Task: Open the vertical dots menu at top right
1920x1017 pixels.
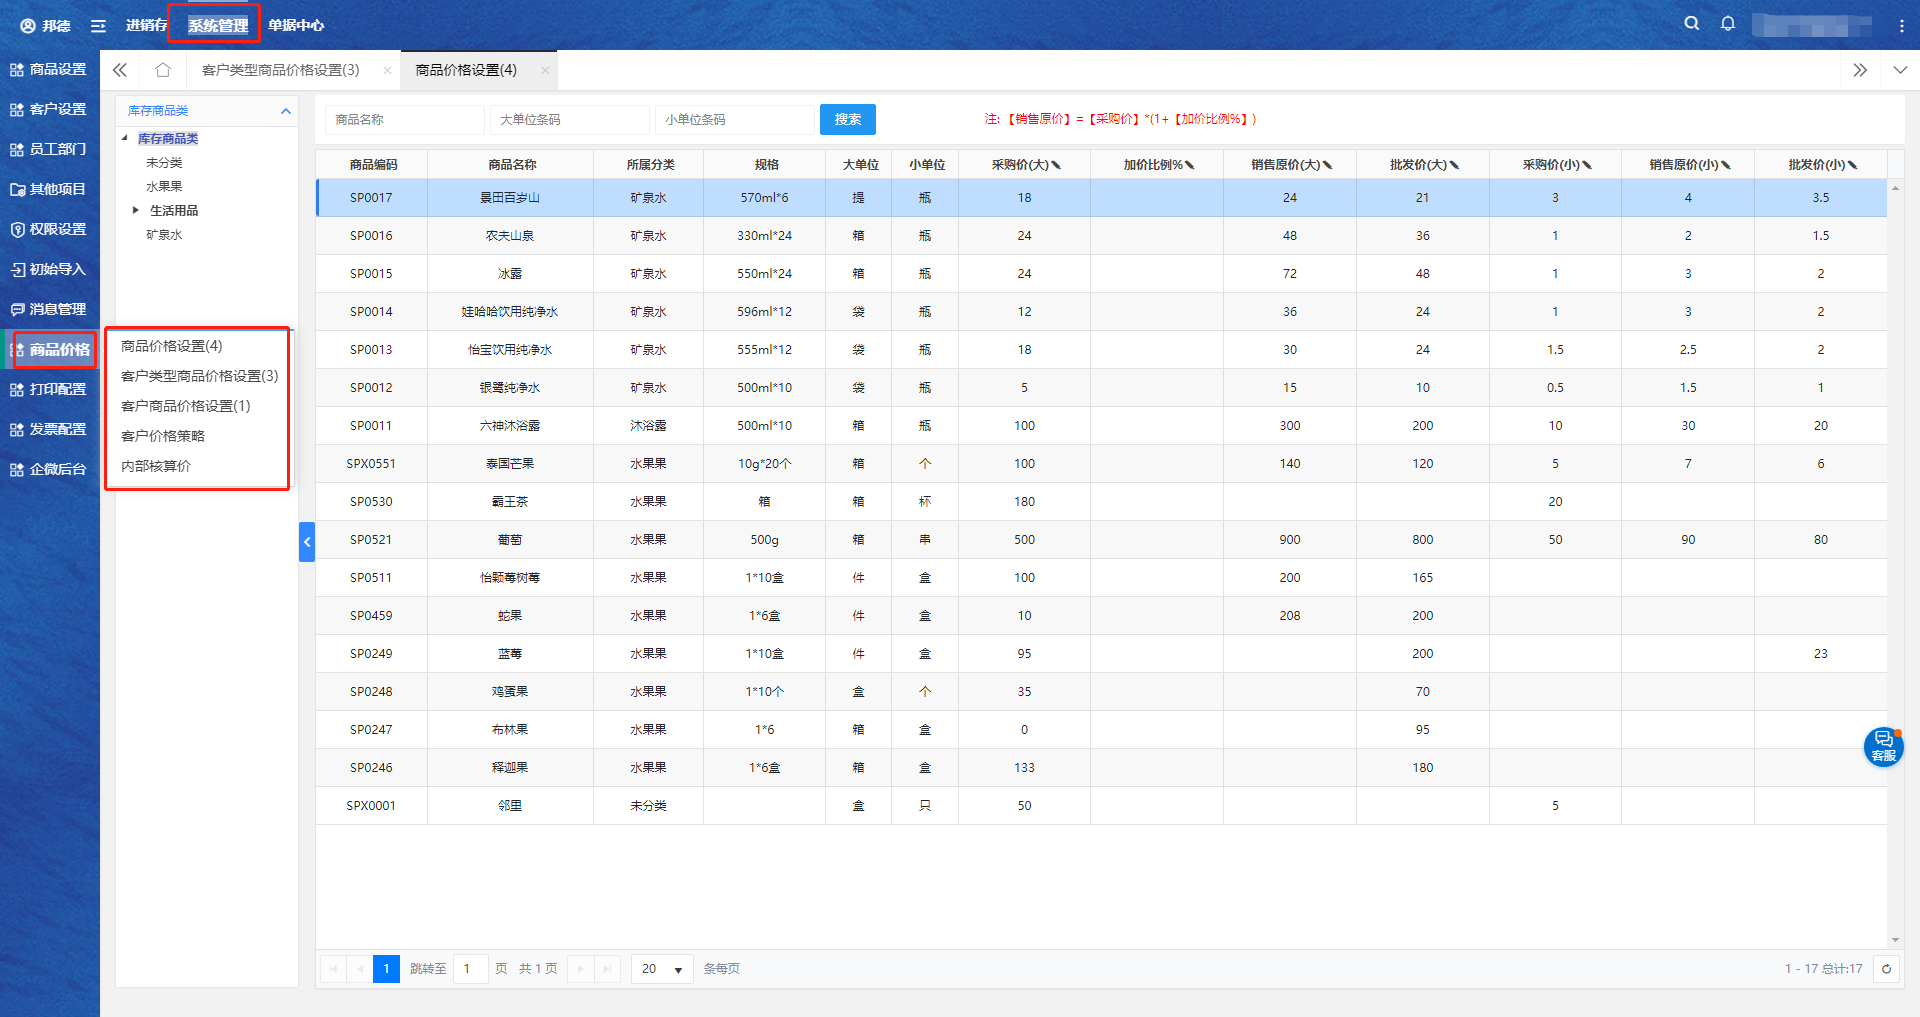Action: coord(1901,26)
